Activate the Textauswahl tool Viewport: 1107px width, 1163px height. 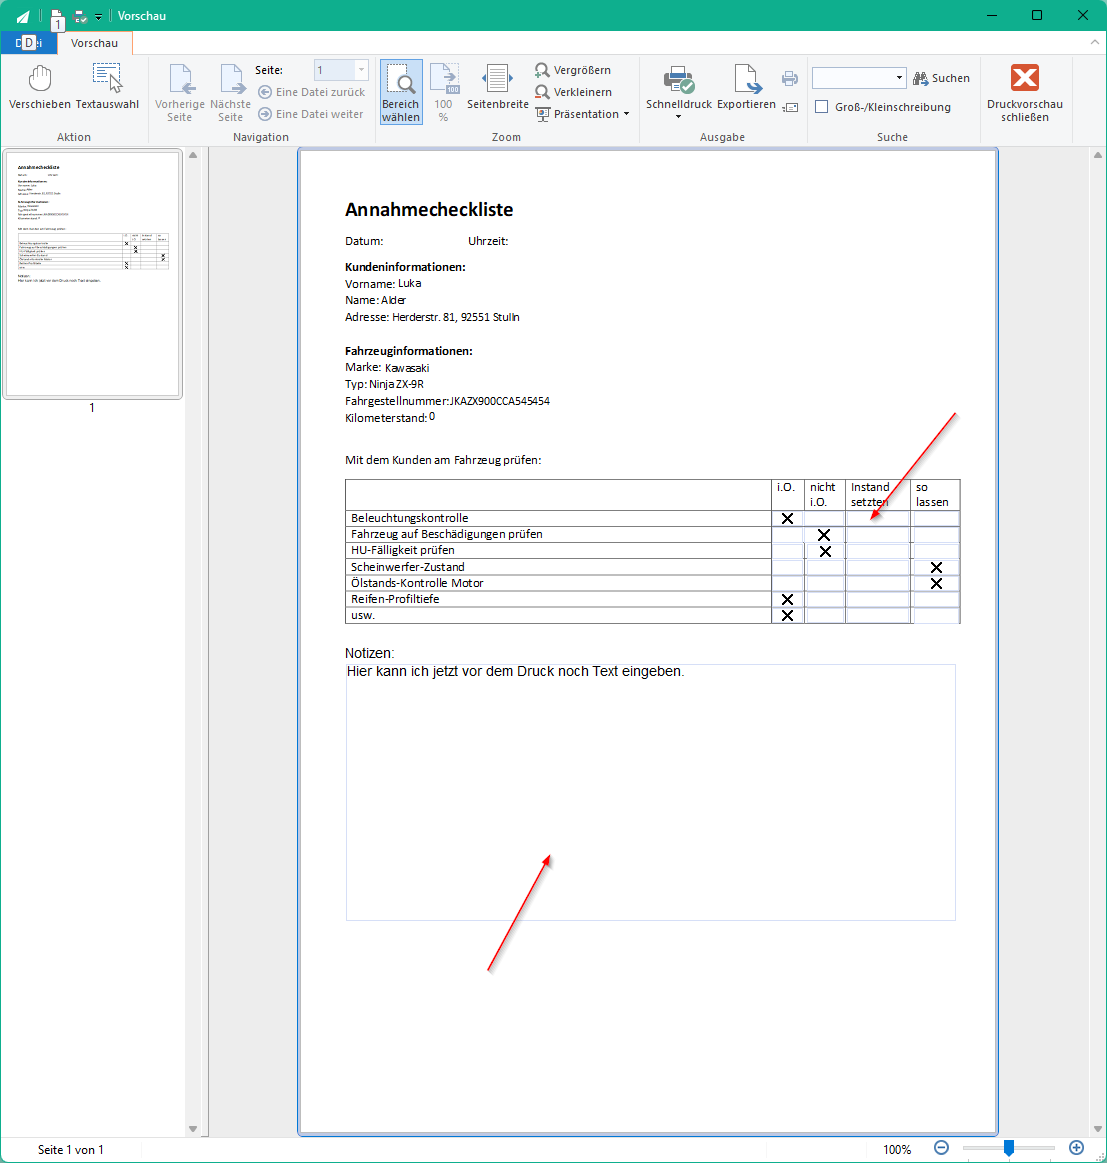click(x=107, y=88)
